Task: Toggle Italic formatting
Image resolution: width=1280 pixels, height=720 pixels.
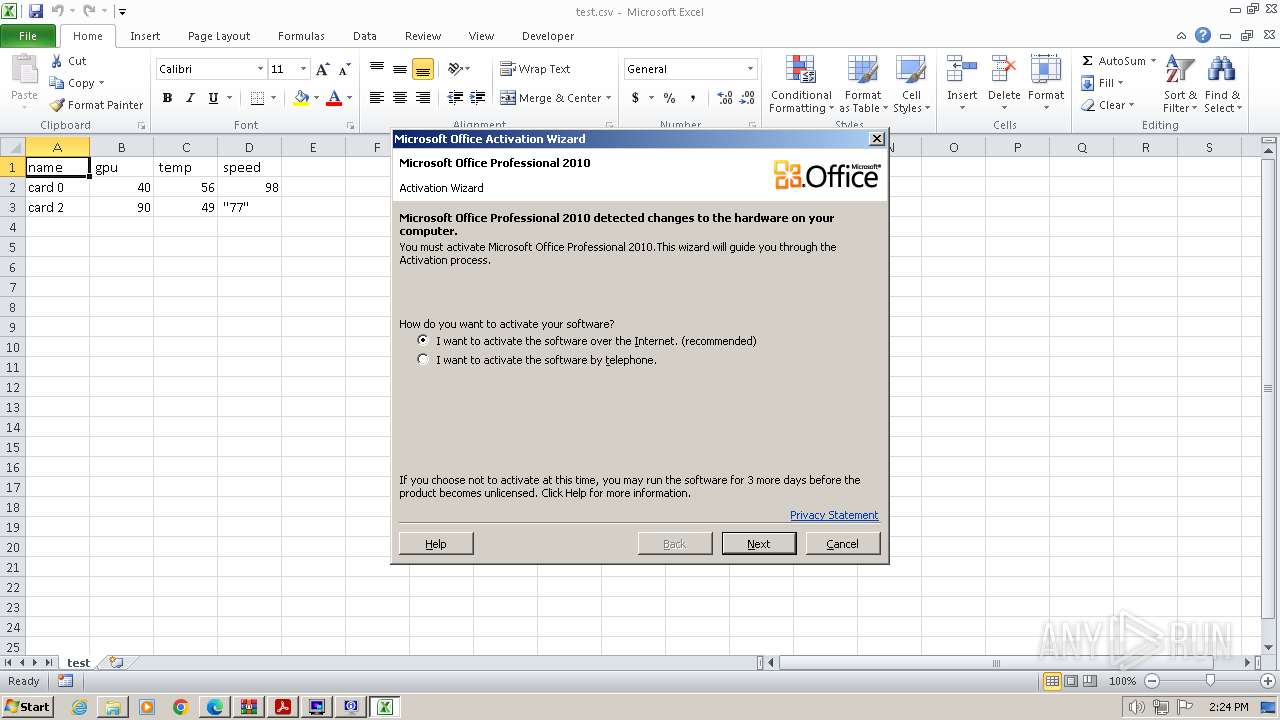Action: pyautogui.click(x=190, y=98)
